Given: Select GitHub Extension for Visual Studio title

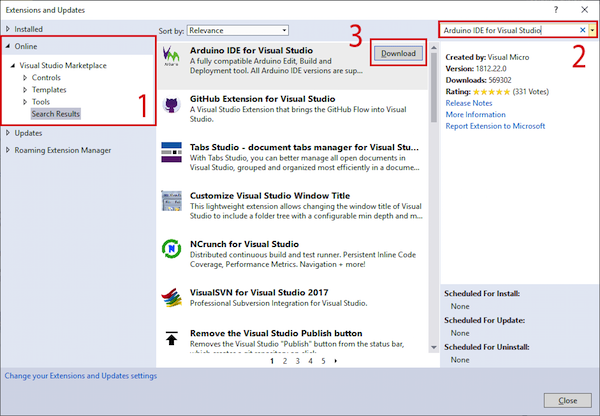Looking at the screenshot, I should coord(262,99).
